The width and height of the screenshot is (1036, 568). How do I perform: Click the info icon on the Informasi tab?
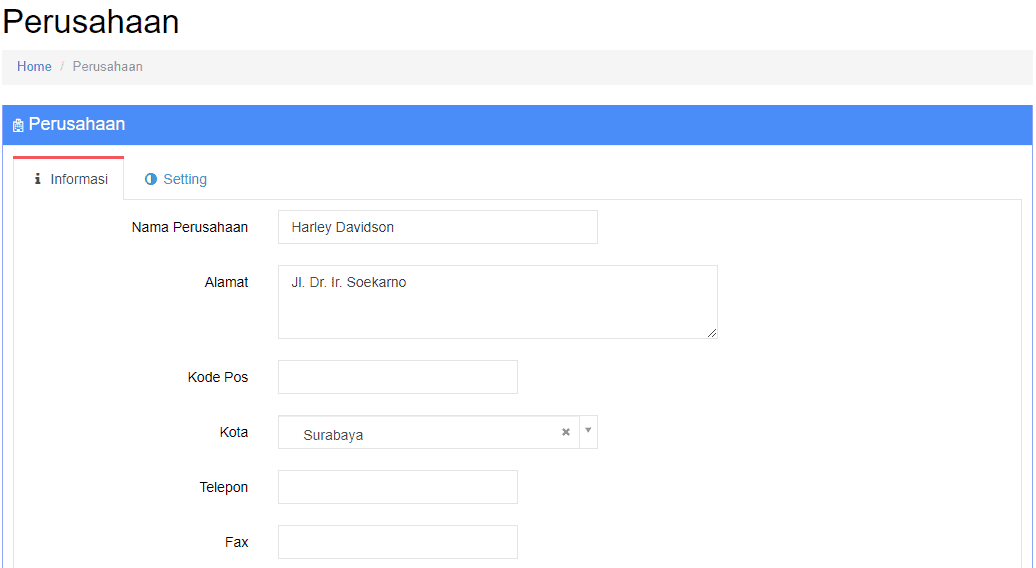[38, 179]
